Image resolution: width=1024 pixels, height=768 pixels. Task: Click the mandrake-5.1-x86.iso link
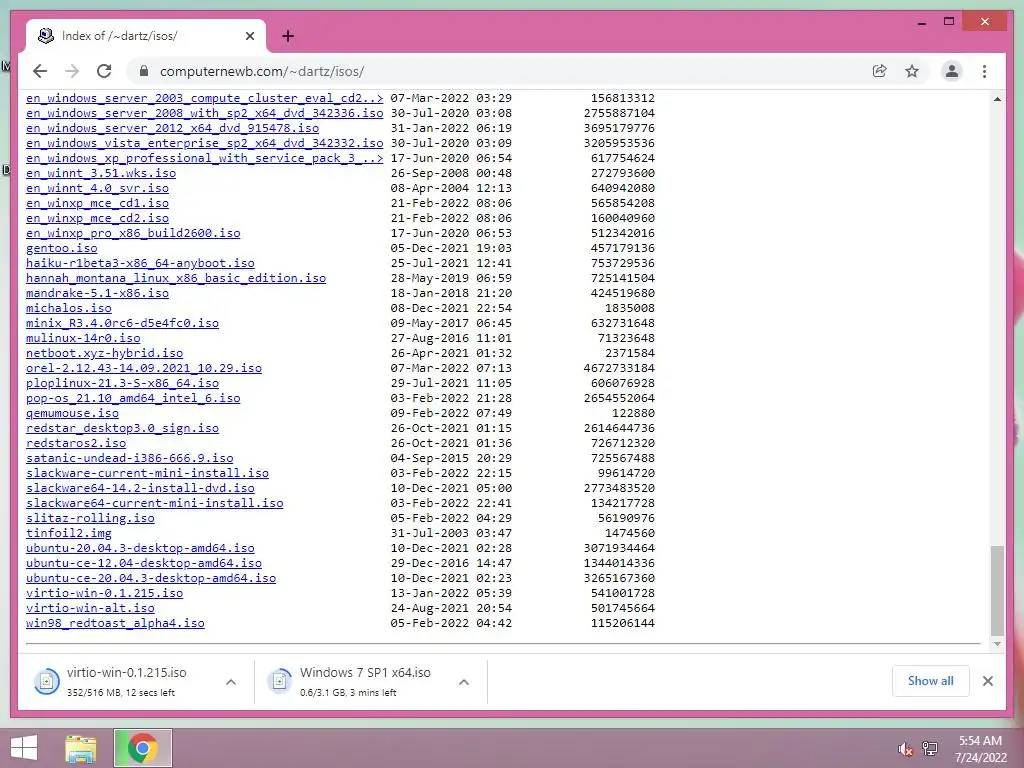coord(97,293)
